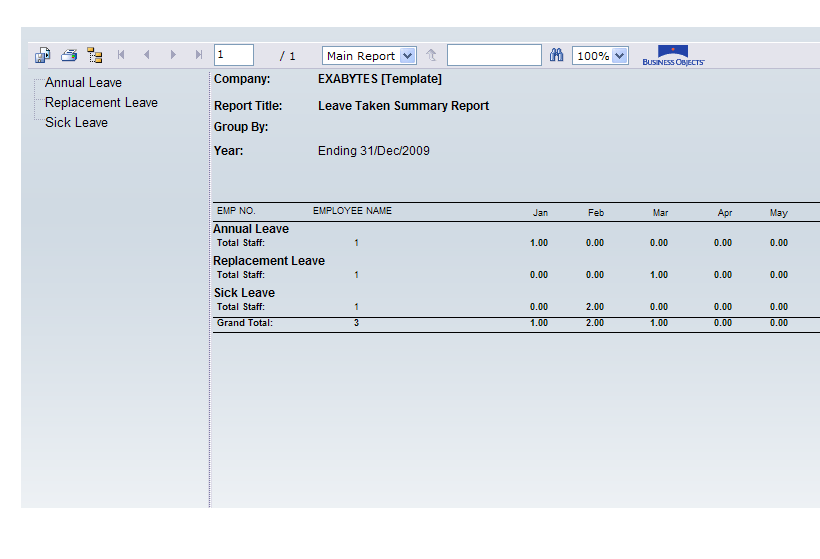
Task: Click the Print report icon
Action: 69,56
